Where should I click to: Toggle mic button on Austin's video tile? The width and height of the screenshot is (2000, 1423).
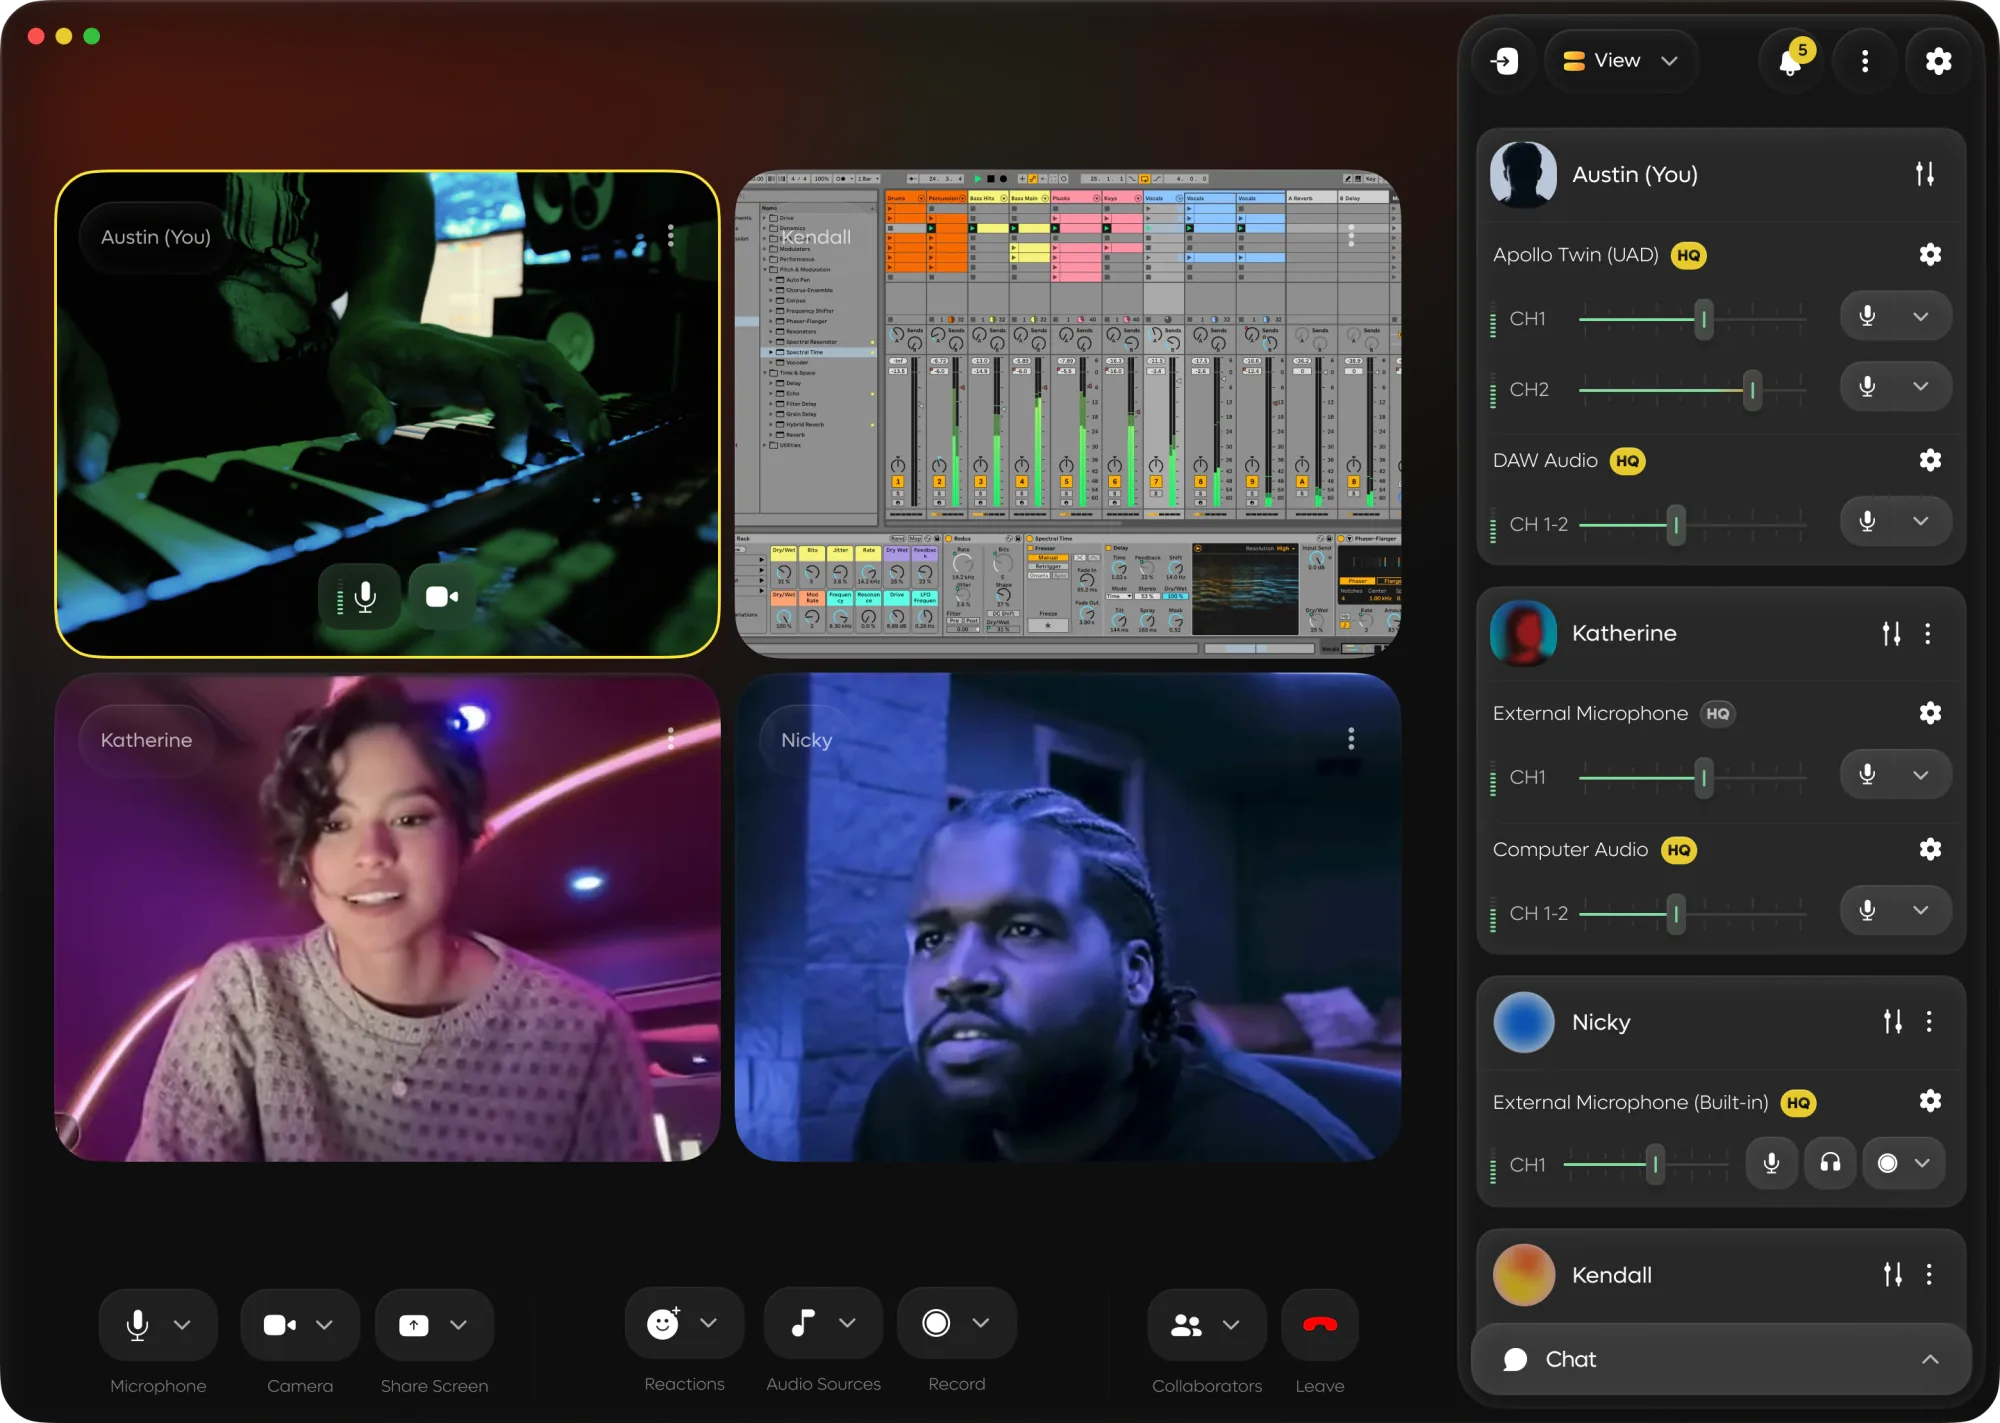[x=360, y=597]
